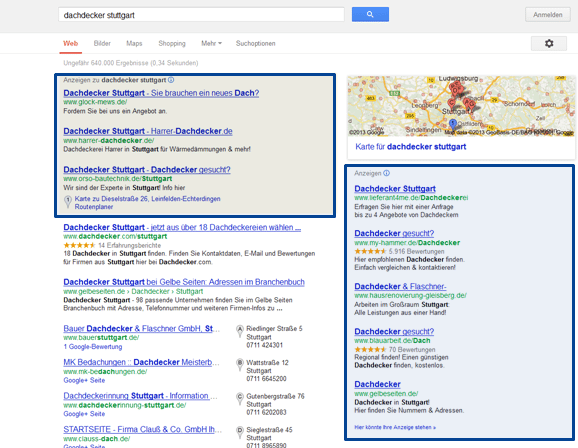Open the Stuttgart map thumbnail
Screen dimensions: 578x448
tap(461, 106)
